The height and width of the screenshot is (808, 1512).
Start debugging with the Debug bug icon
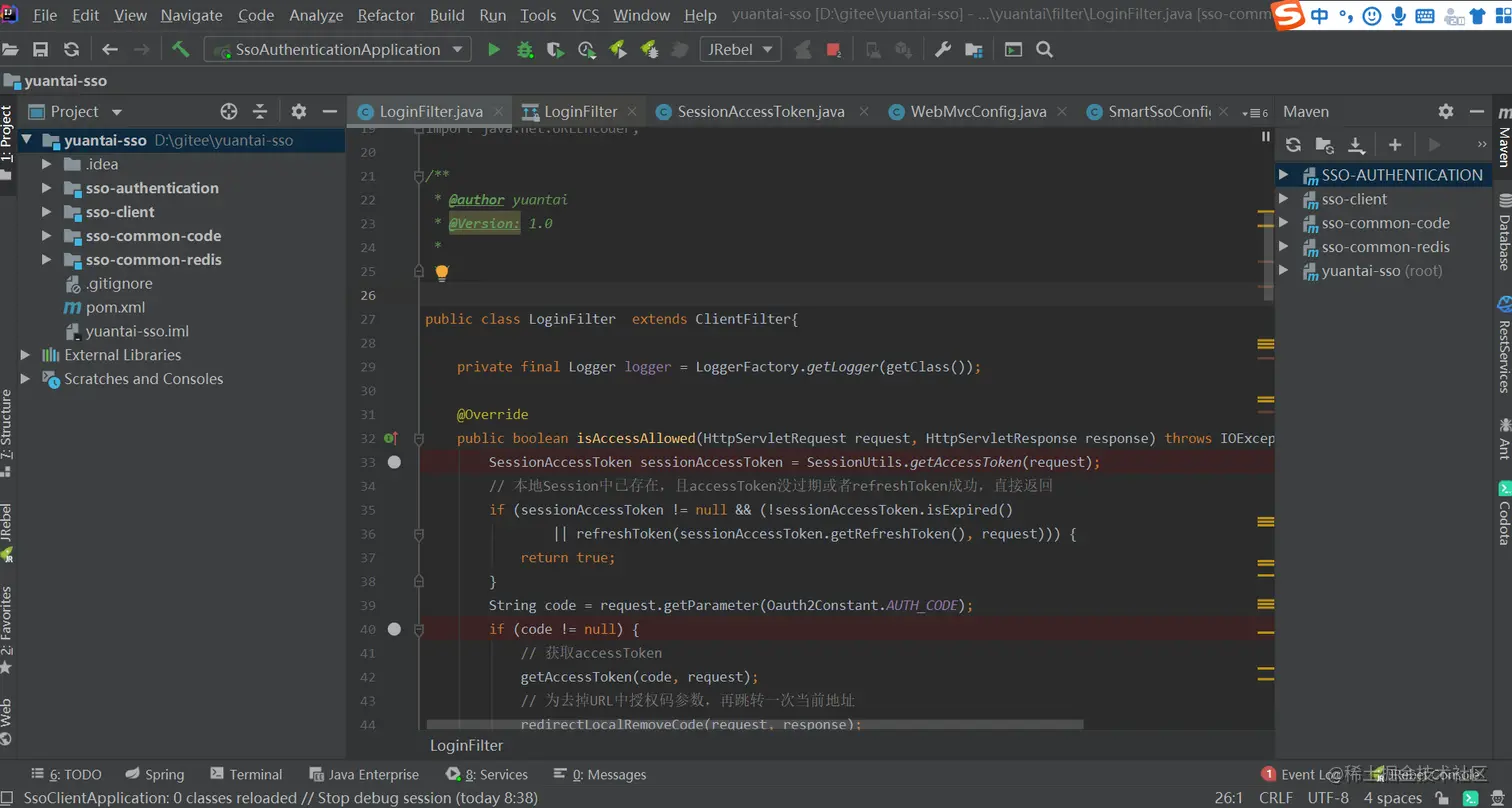pos(524,49)
